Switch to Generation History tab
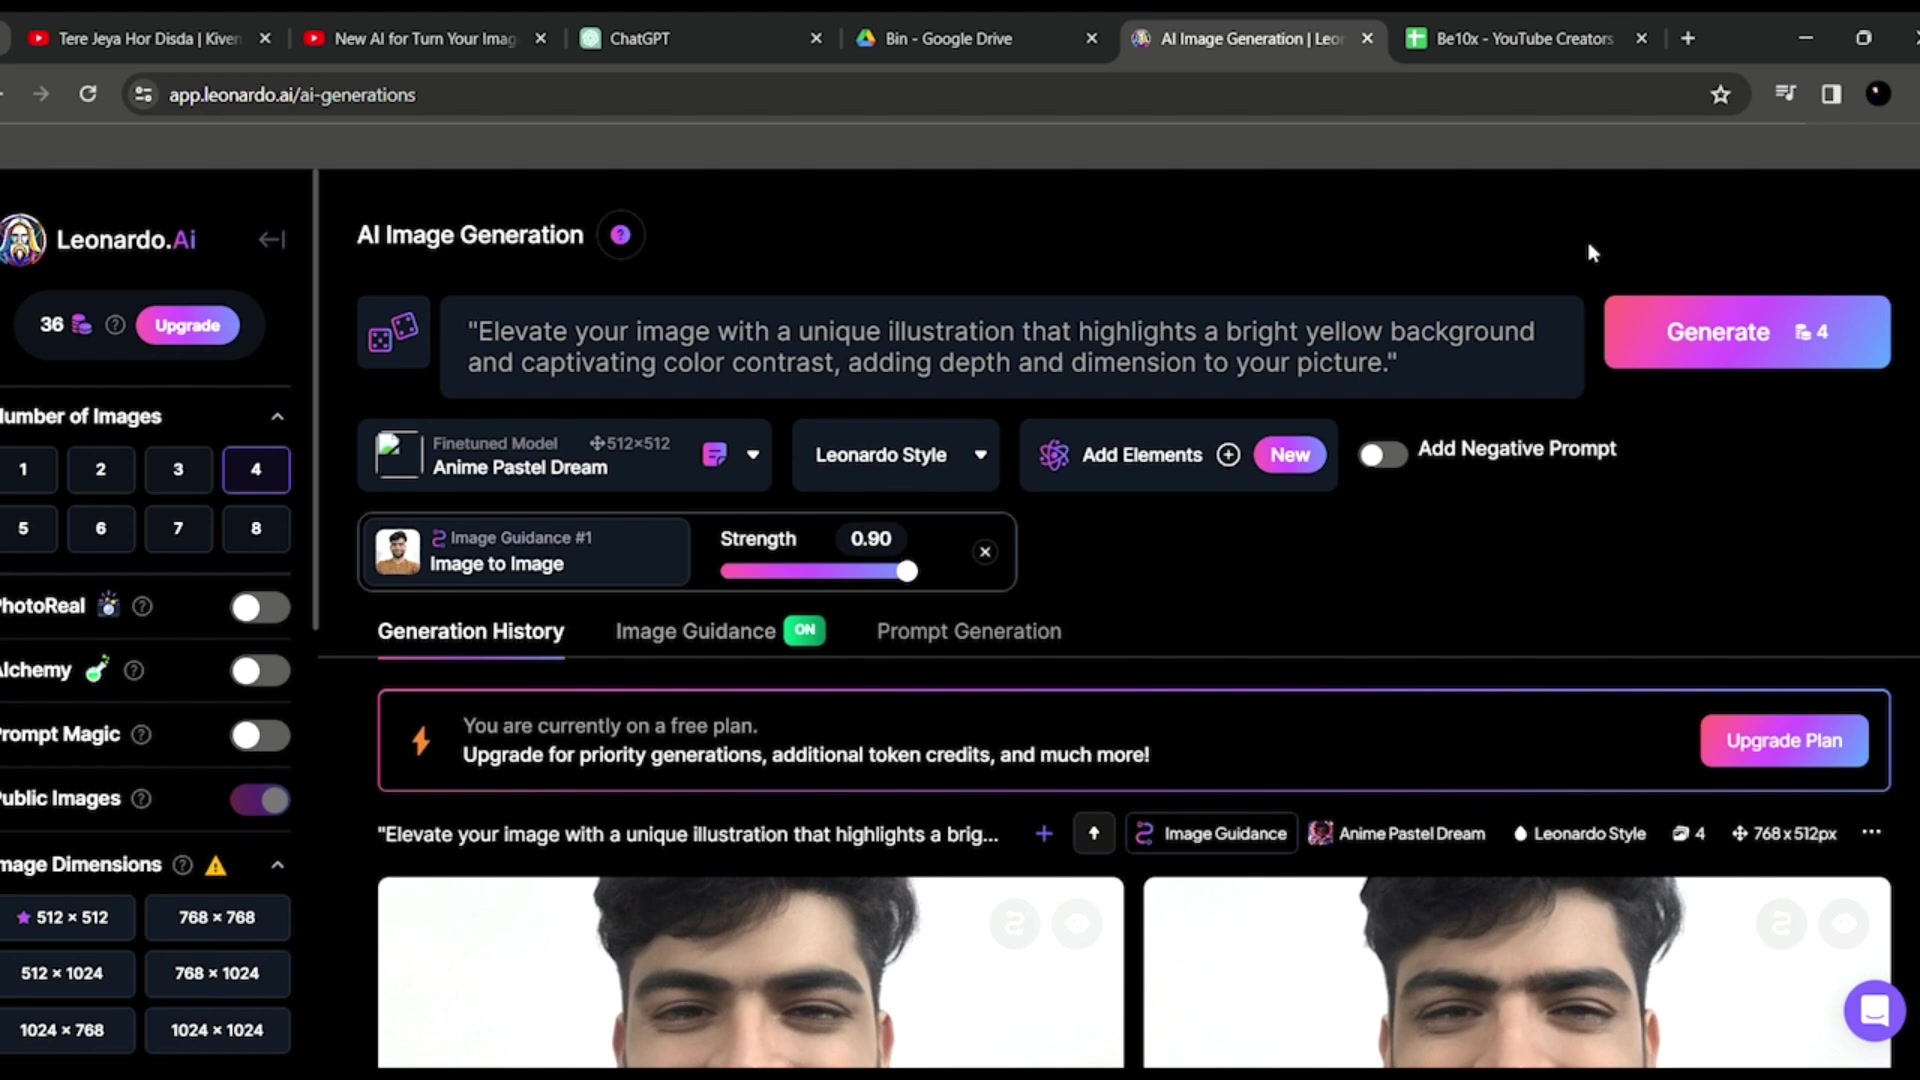1920x1080 pixels. [471, 631]
